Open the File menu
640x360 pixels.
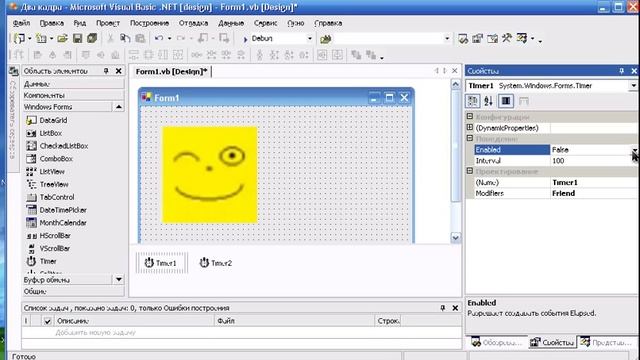coord(21,23)
